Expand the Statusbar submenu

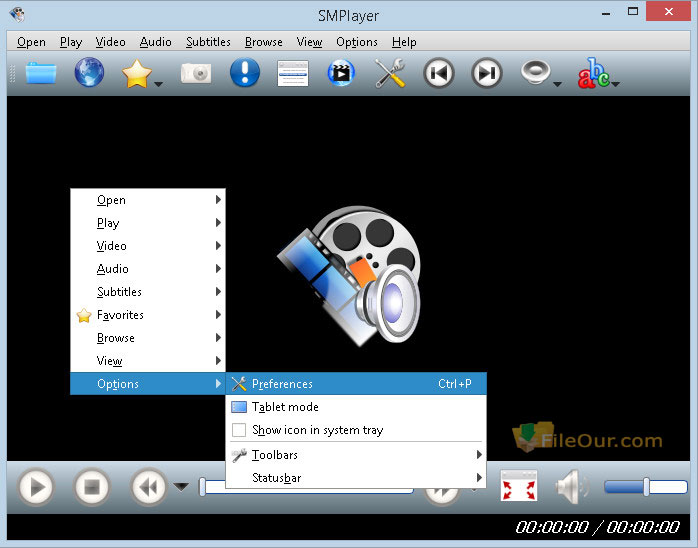tap(356, 478)
